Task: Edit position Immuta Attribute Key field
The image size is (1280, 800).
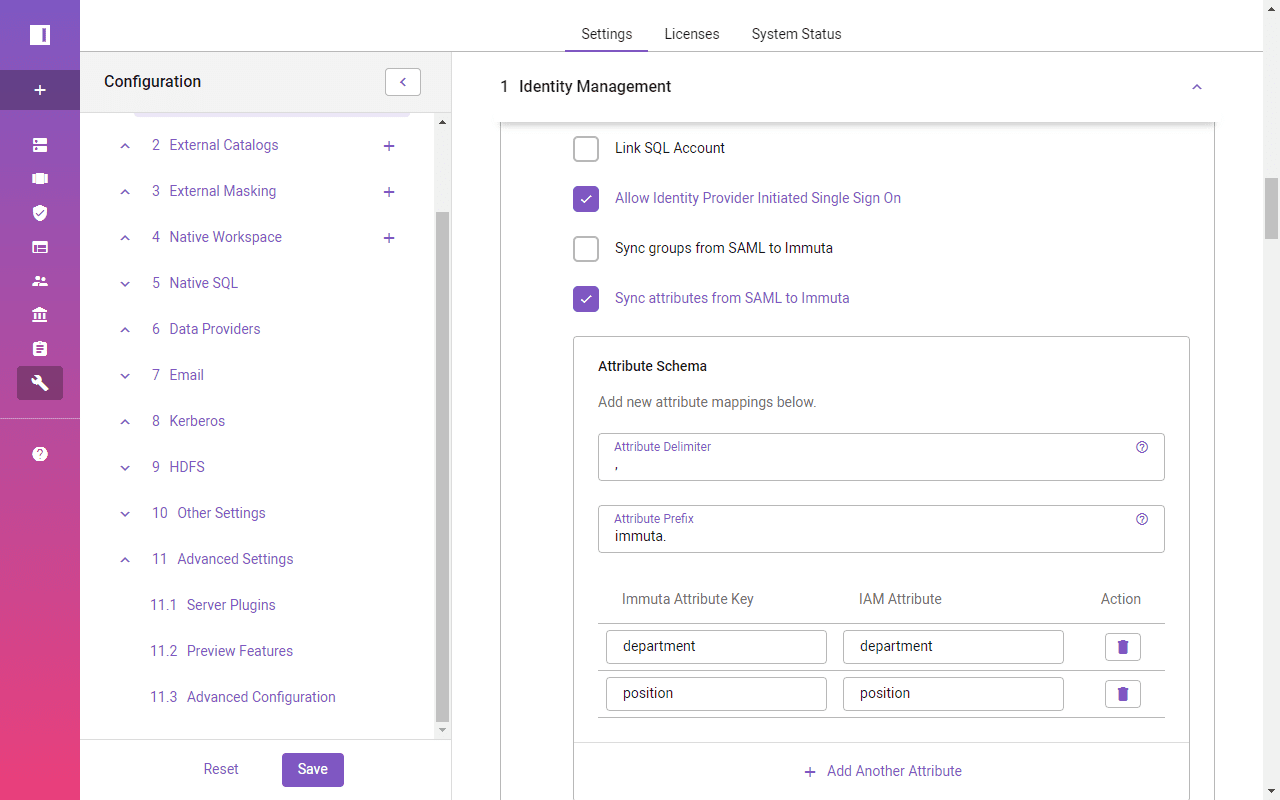Action: click(716, 694)
